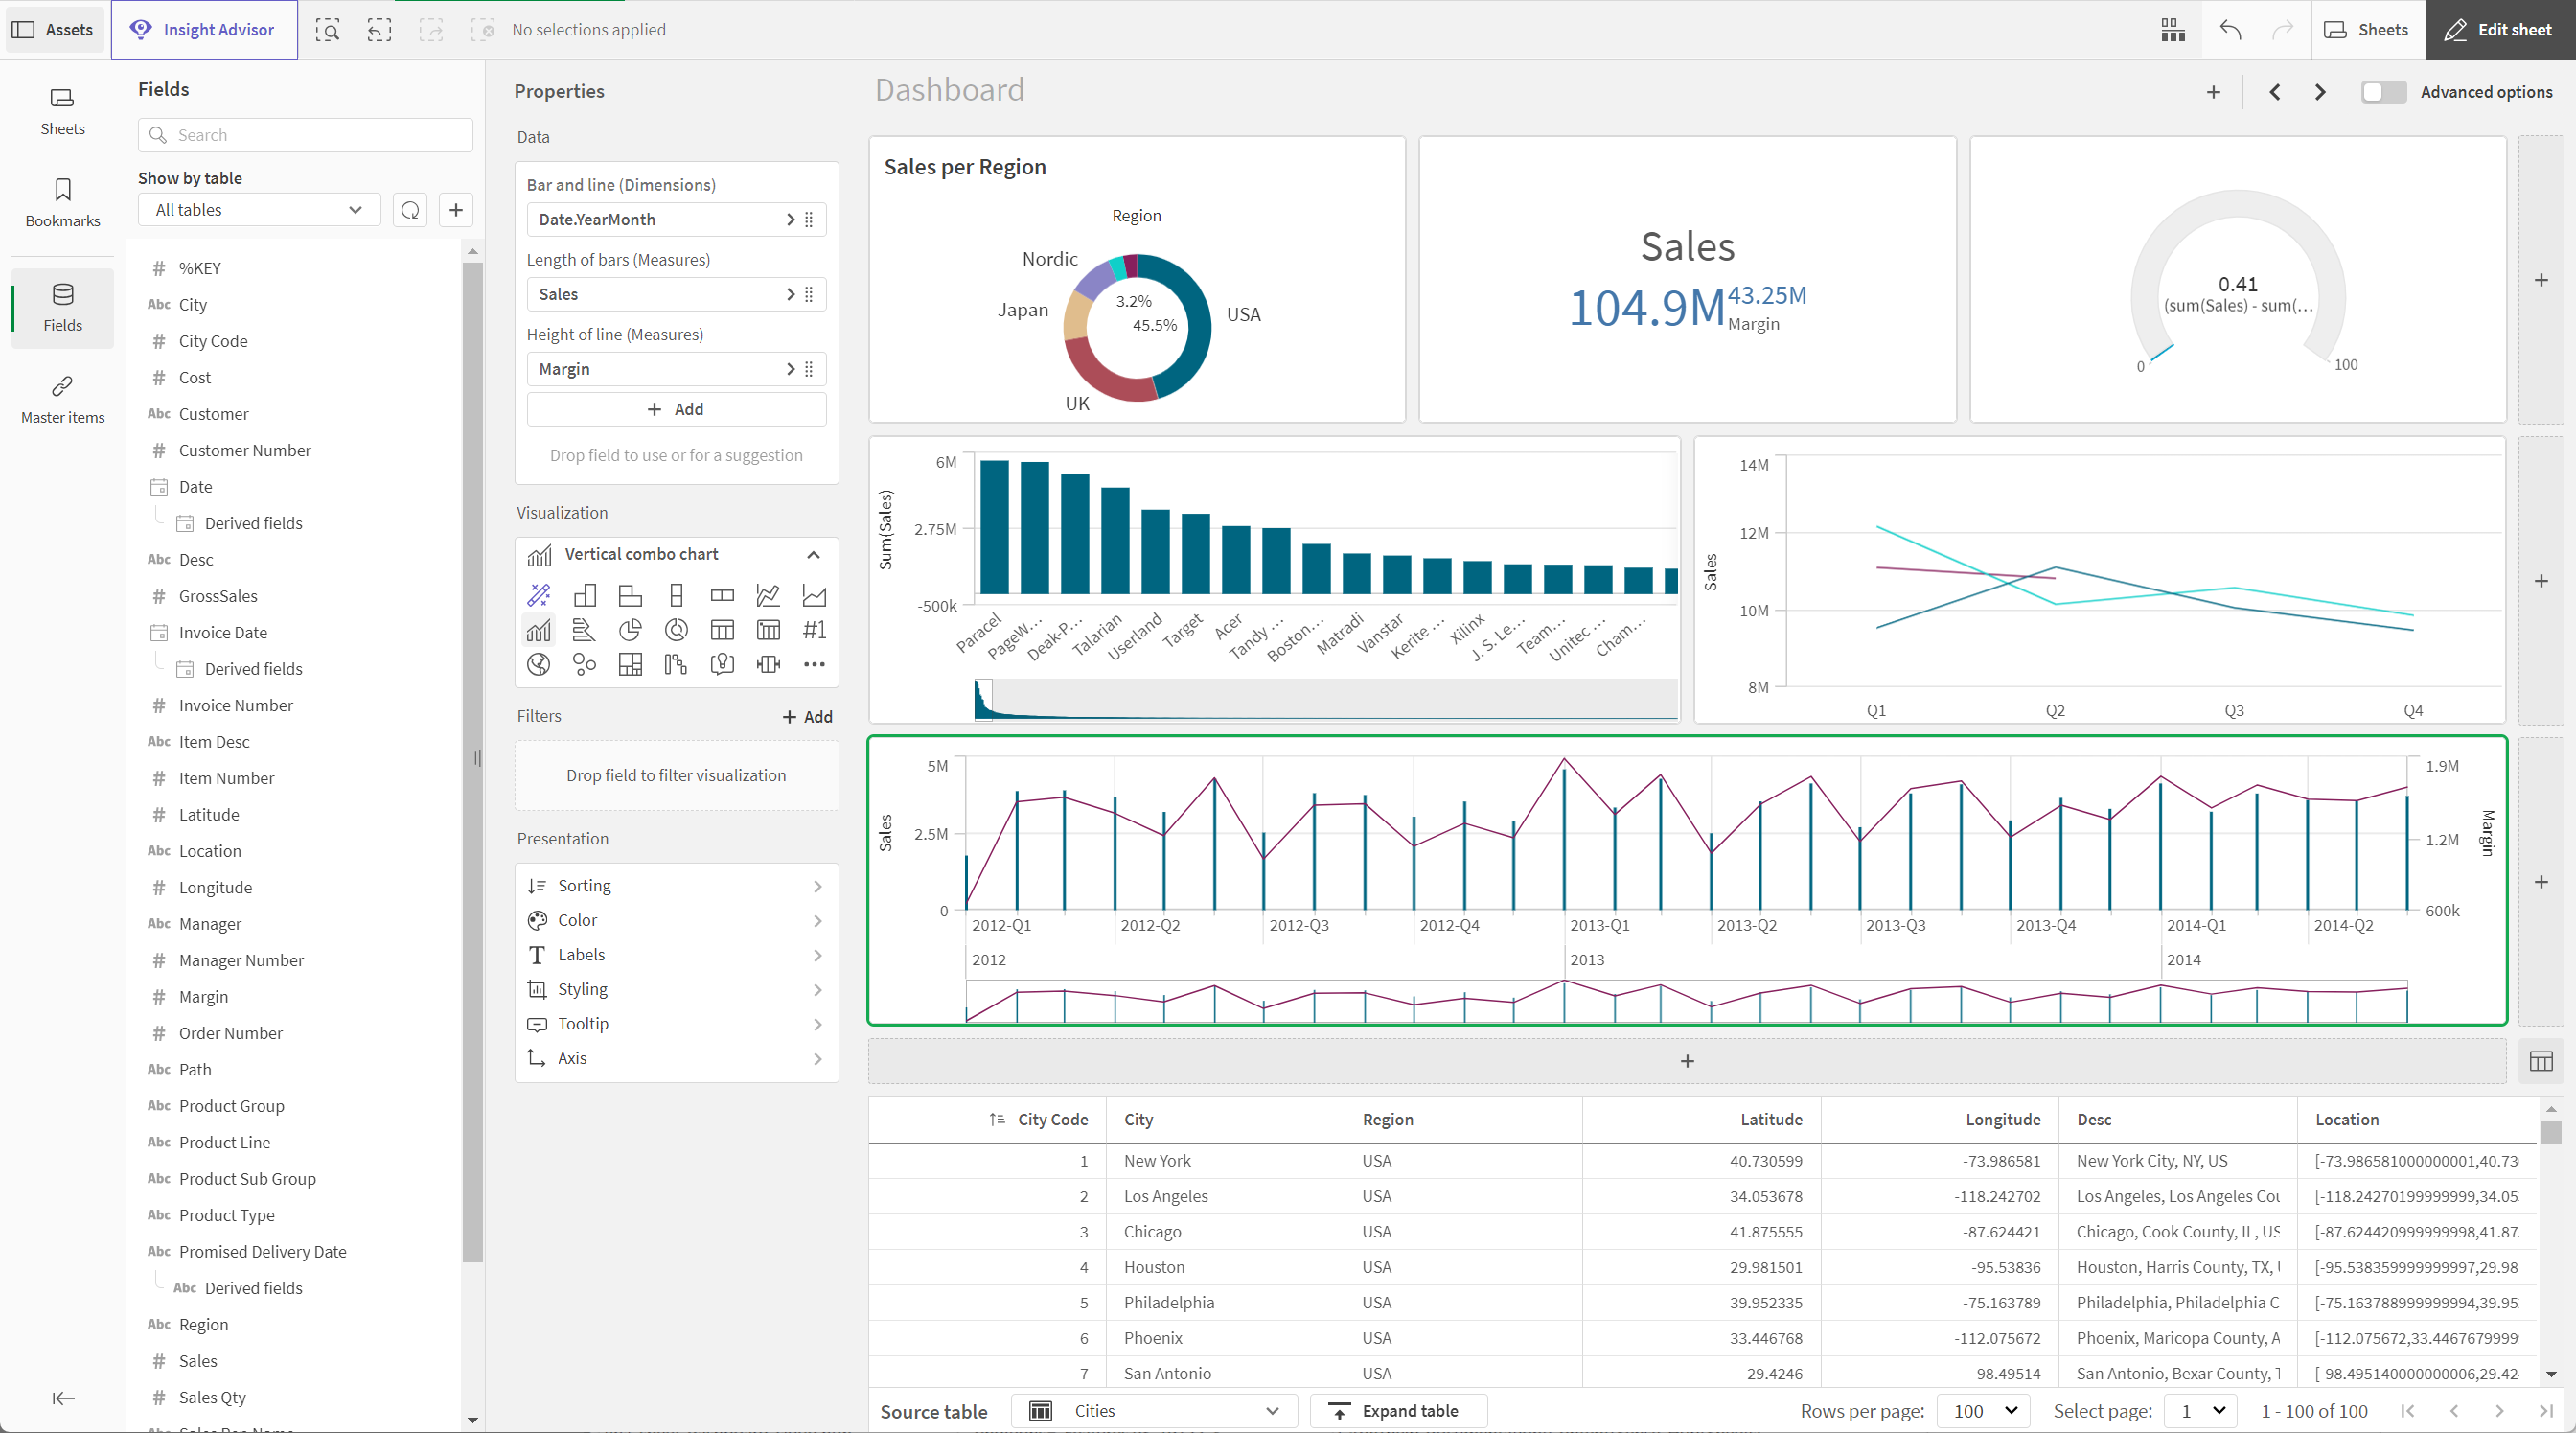The image size is (2576, 1433).
Task: Select the map visualization icon
Action: coord(539,663)
